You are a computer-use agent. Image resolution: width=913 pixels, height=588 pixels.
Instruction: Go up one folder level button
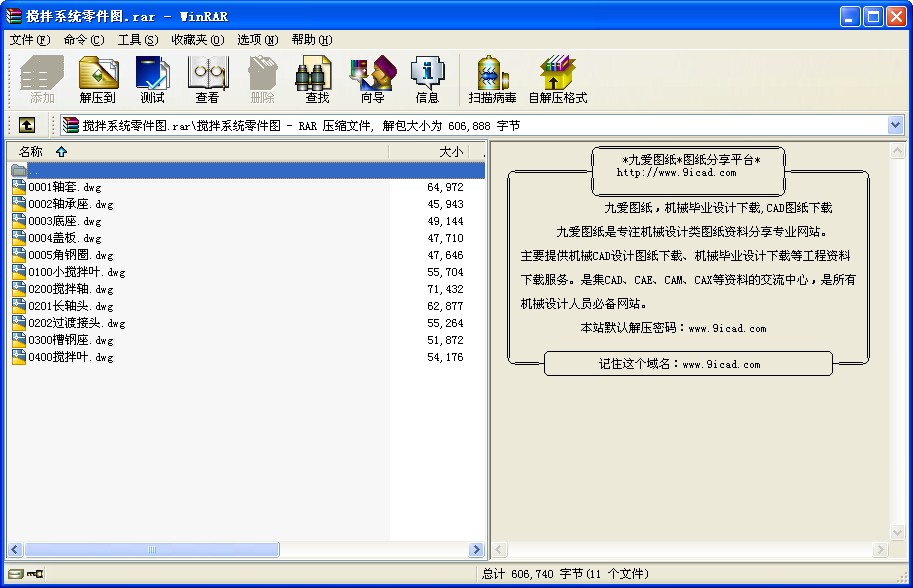27,125
